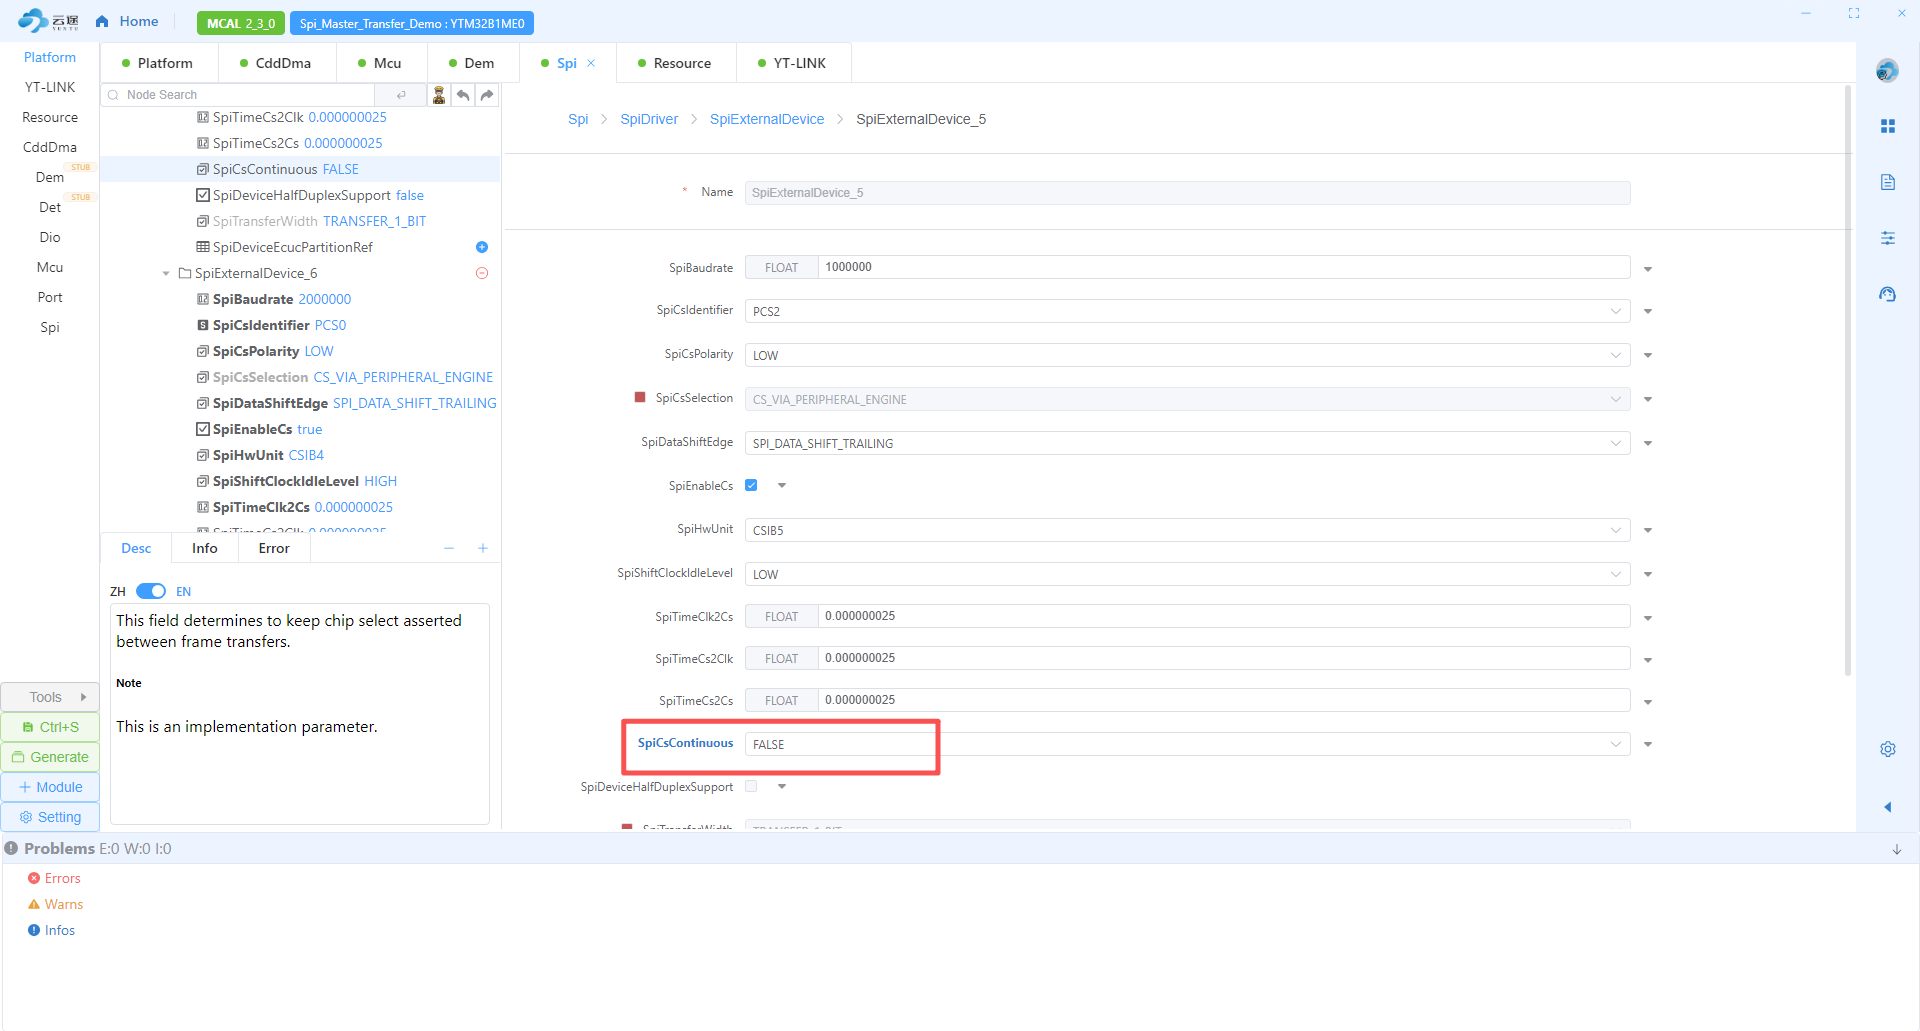Collapse the SpiExternalDevice_6 tree node
The width and height of the screenshot is (1920, 1031).
tap(166, 273)
